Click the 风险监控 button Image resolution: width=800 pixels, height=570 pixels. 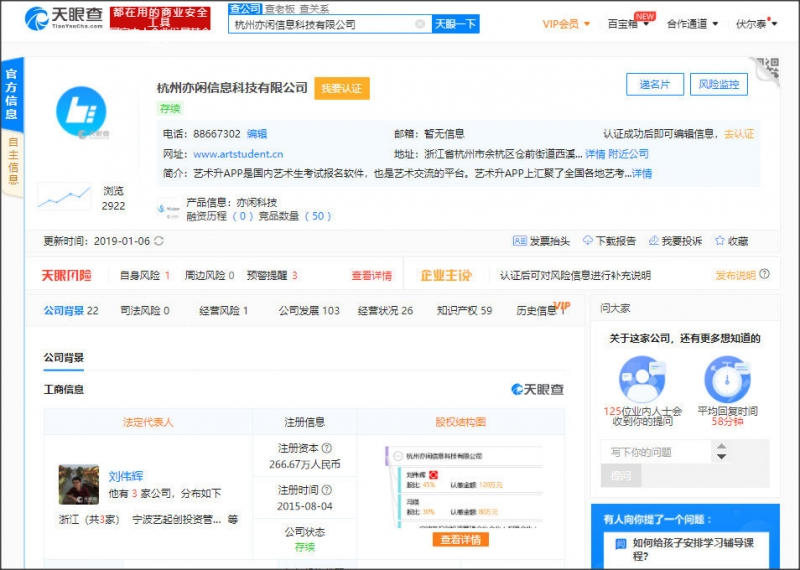click(719, 84)
